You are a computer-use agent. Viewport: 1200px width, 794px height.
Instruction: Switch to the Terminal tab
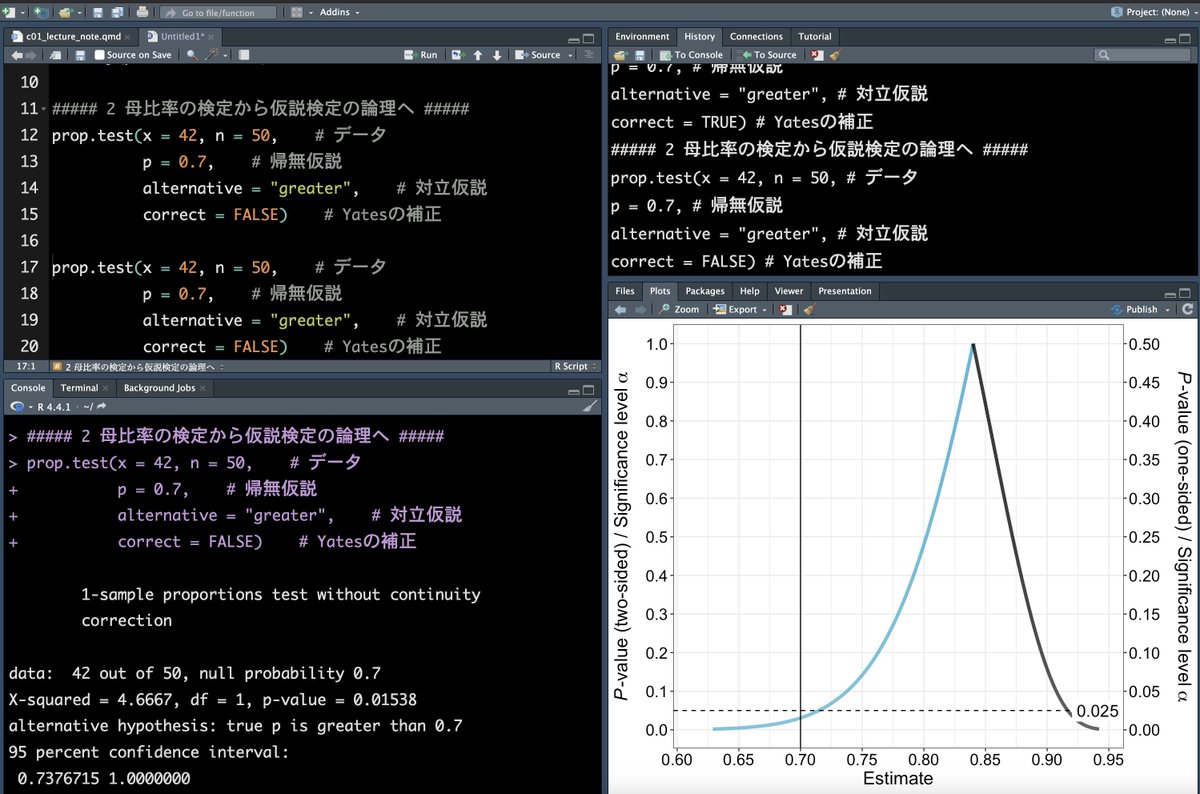(79, 387)
